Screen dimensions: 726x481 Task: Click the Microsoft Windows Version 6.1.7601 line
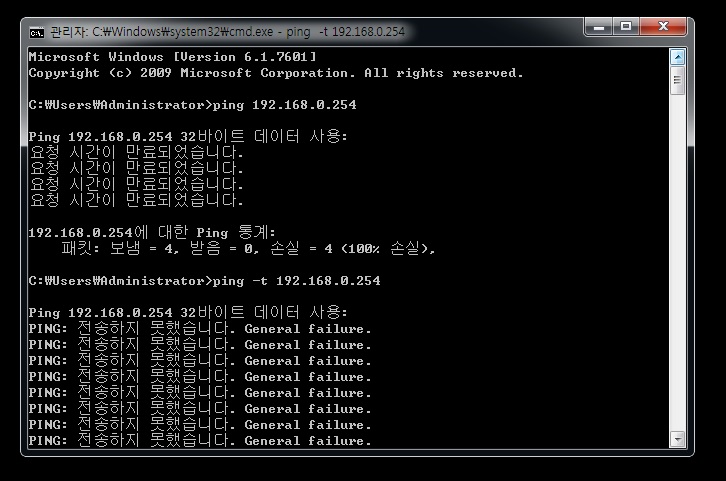click(172, 57)
